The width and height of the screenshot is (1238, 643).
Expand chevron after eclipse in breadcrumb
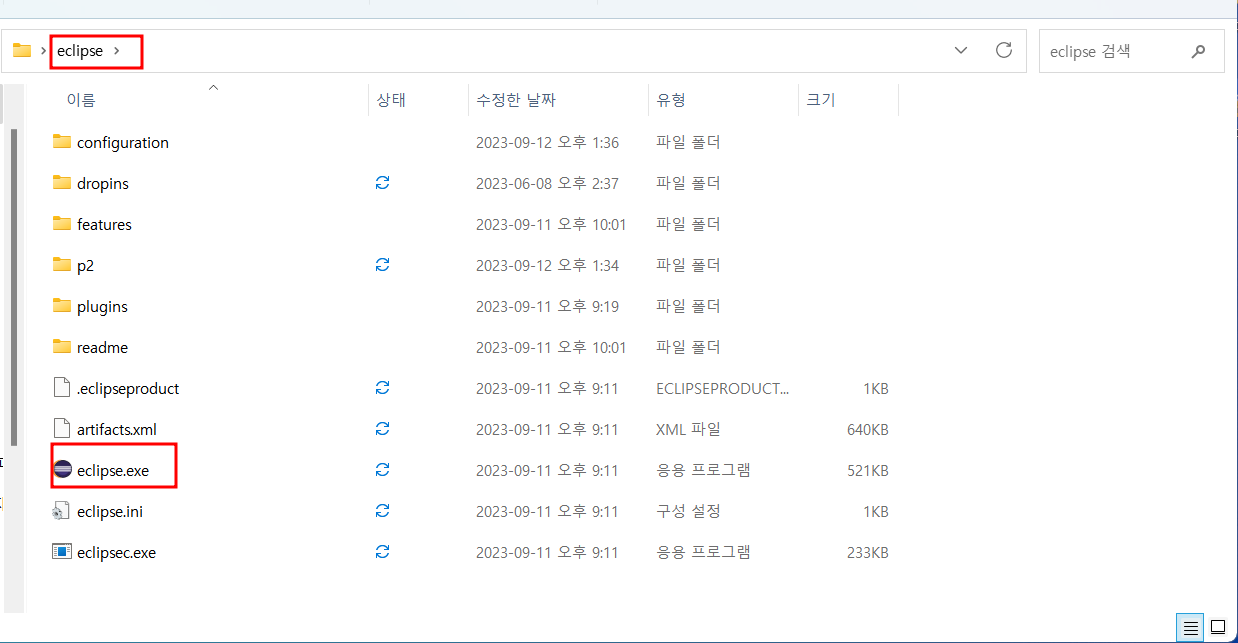point(117,50)
